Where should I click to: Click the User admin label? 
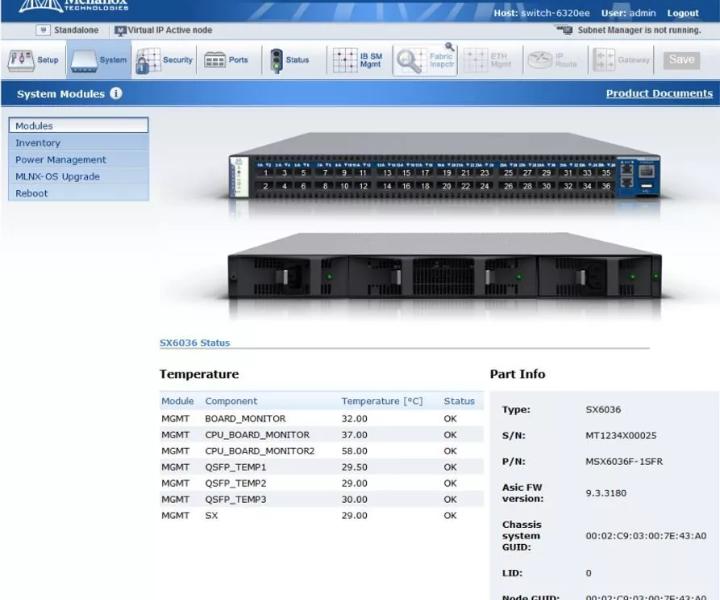[629, 13]
